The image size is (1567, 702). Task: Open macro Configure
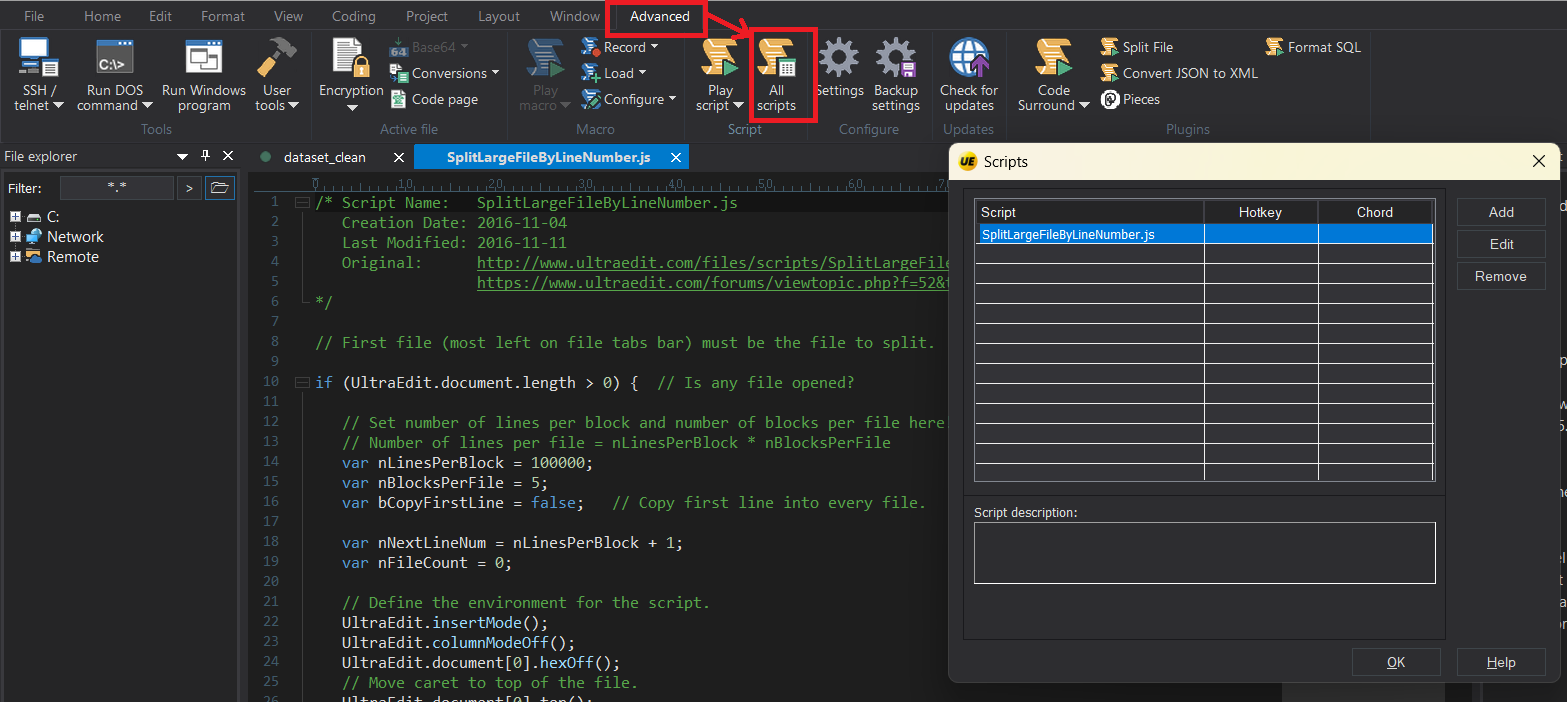click(628, 99)
